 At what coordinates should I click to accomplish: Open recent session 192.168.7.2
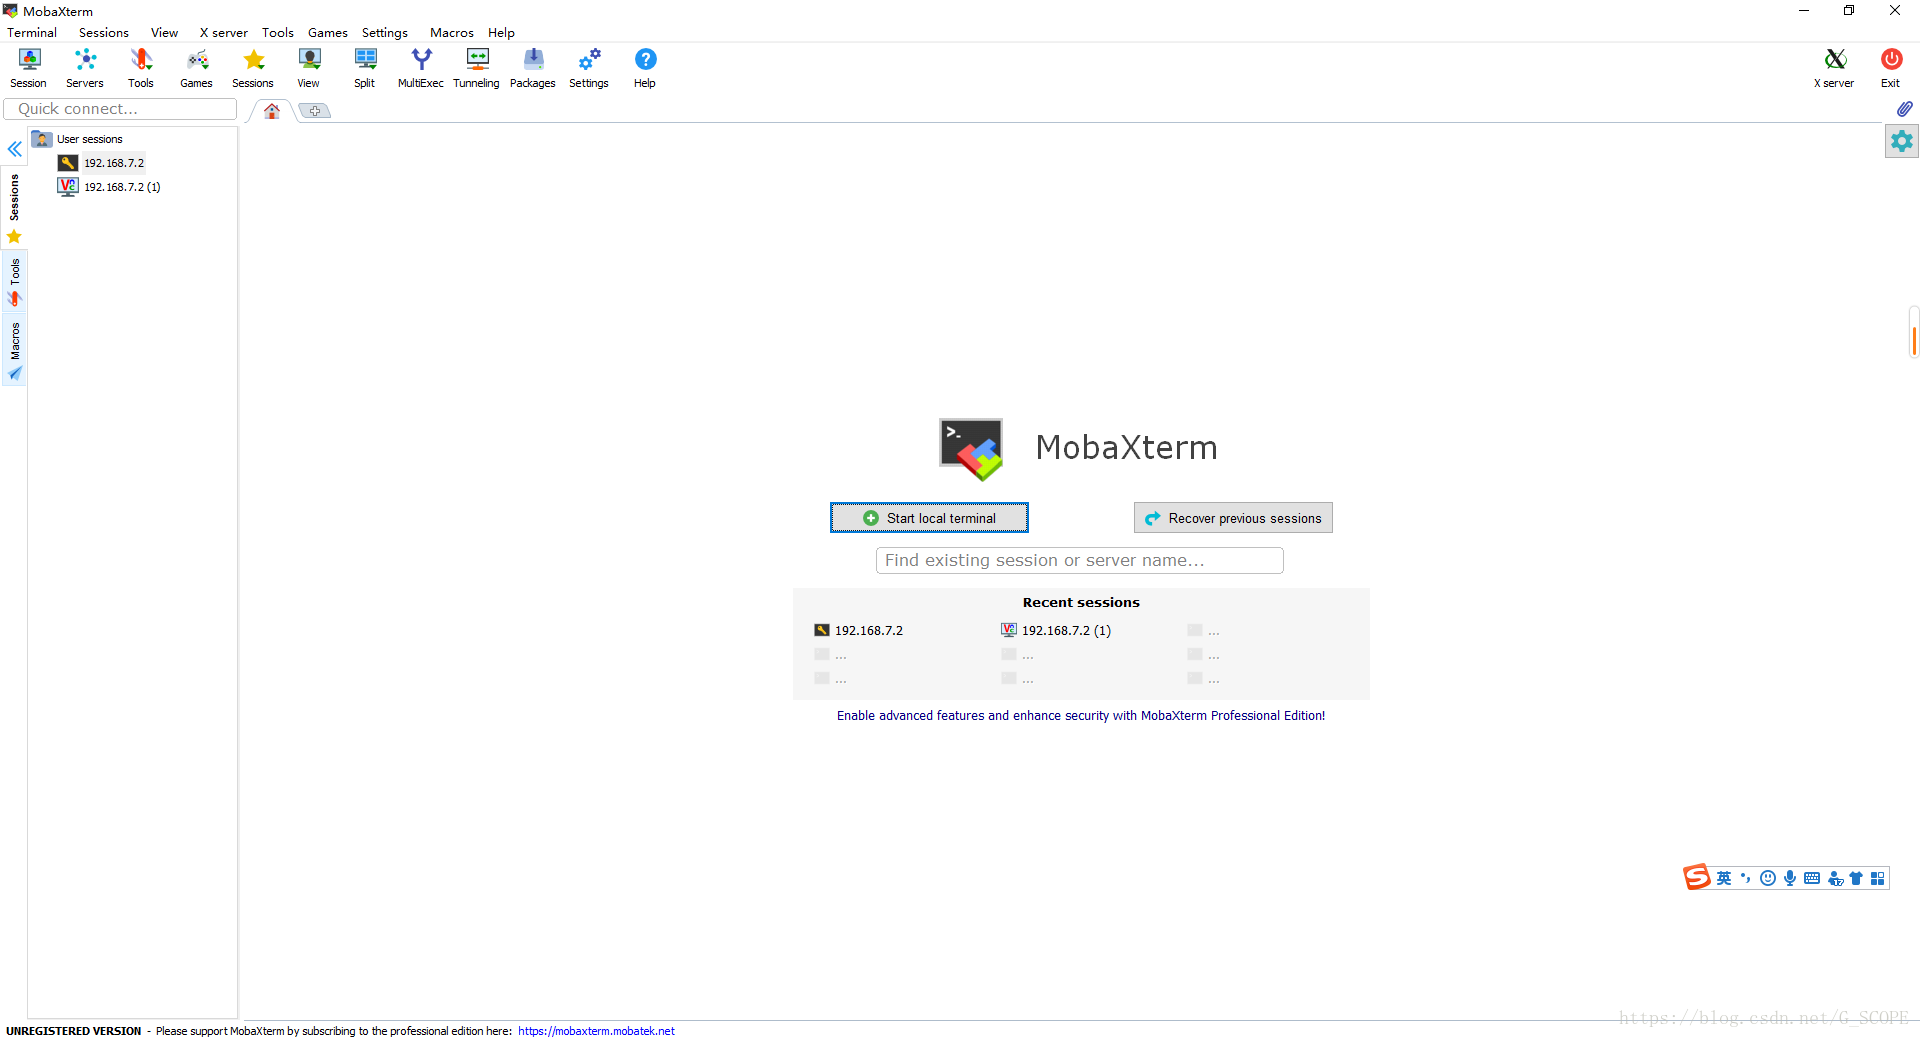click(859, 631)
